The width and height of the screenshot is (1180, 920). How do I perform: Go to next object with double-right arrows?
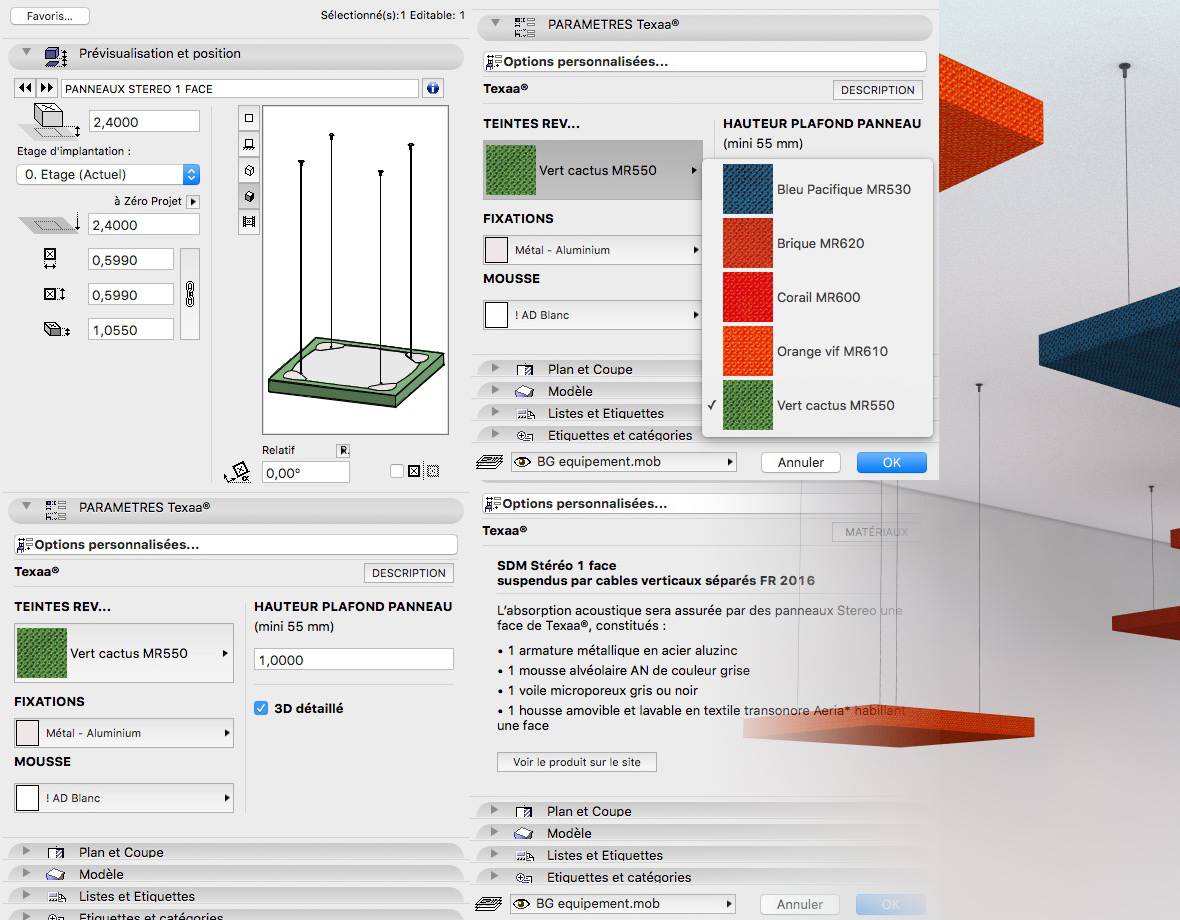[x=47, y=88]
